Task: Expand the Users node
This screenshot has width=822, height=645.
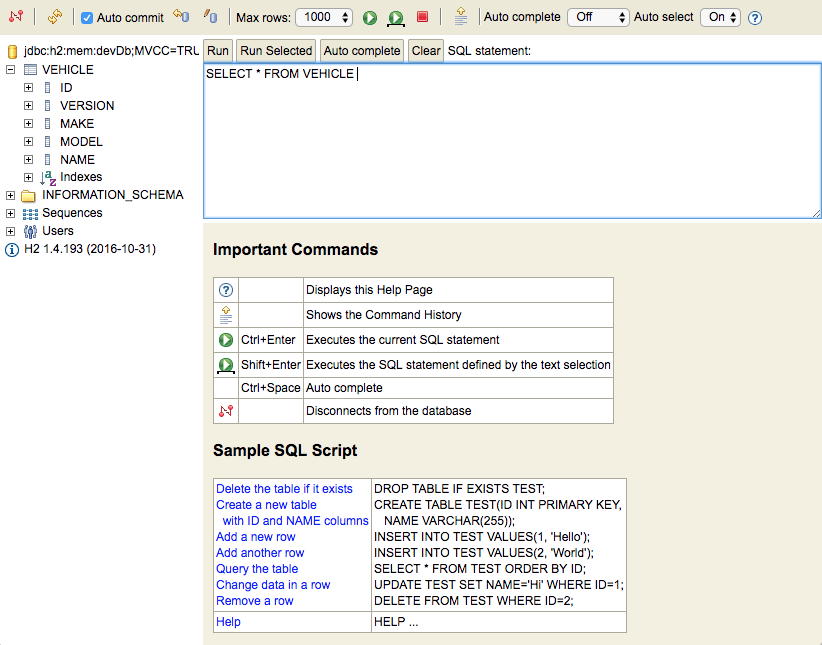Action: click(x=10, y=231)
